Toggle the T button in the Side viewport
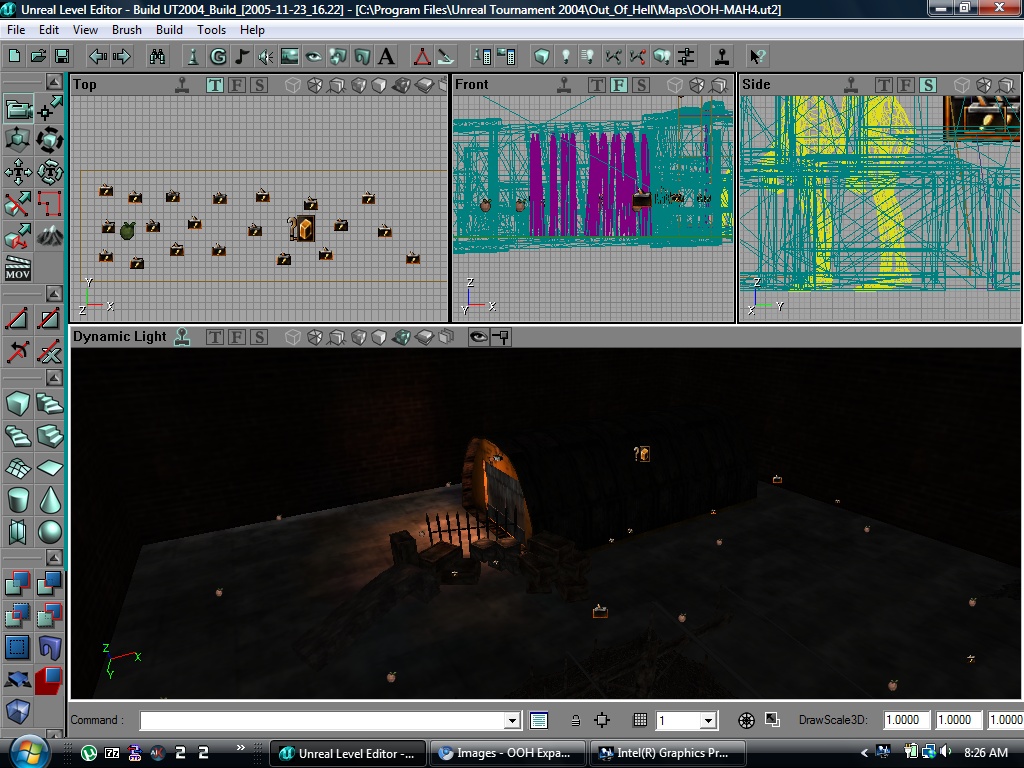Screen dimensions: 1024x768 tap(883, 85)
